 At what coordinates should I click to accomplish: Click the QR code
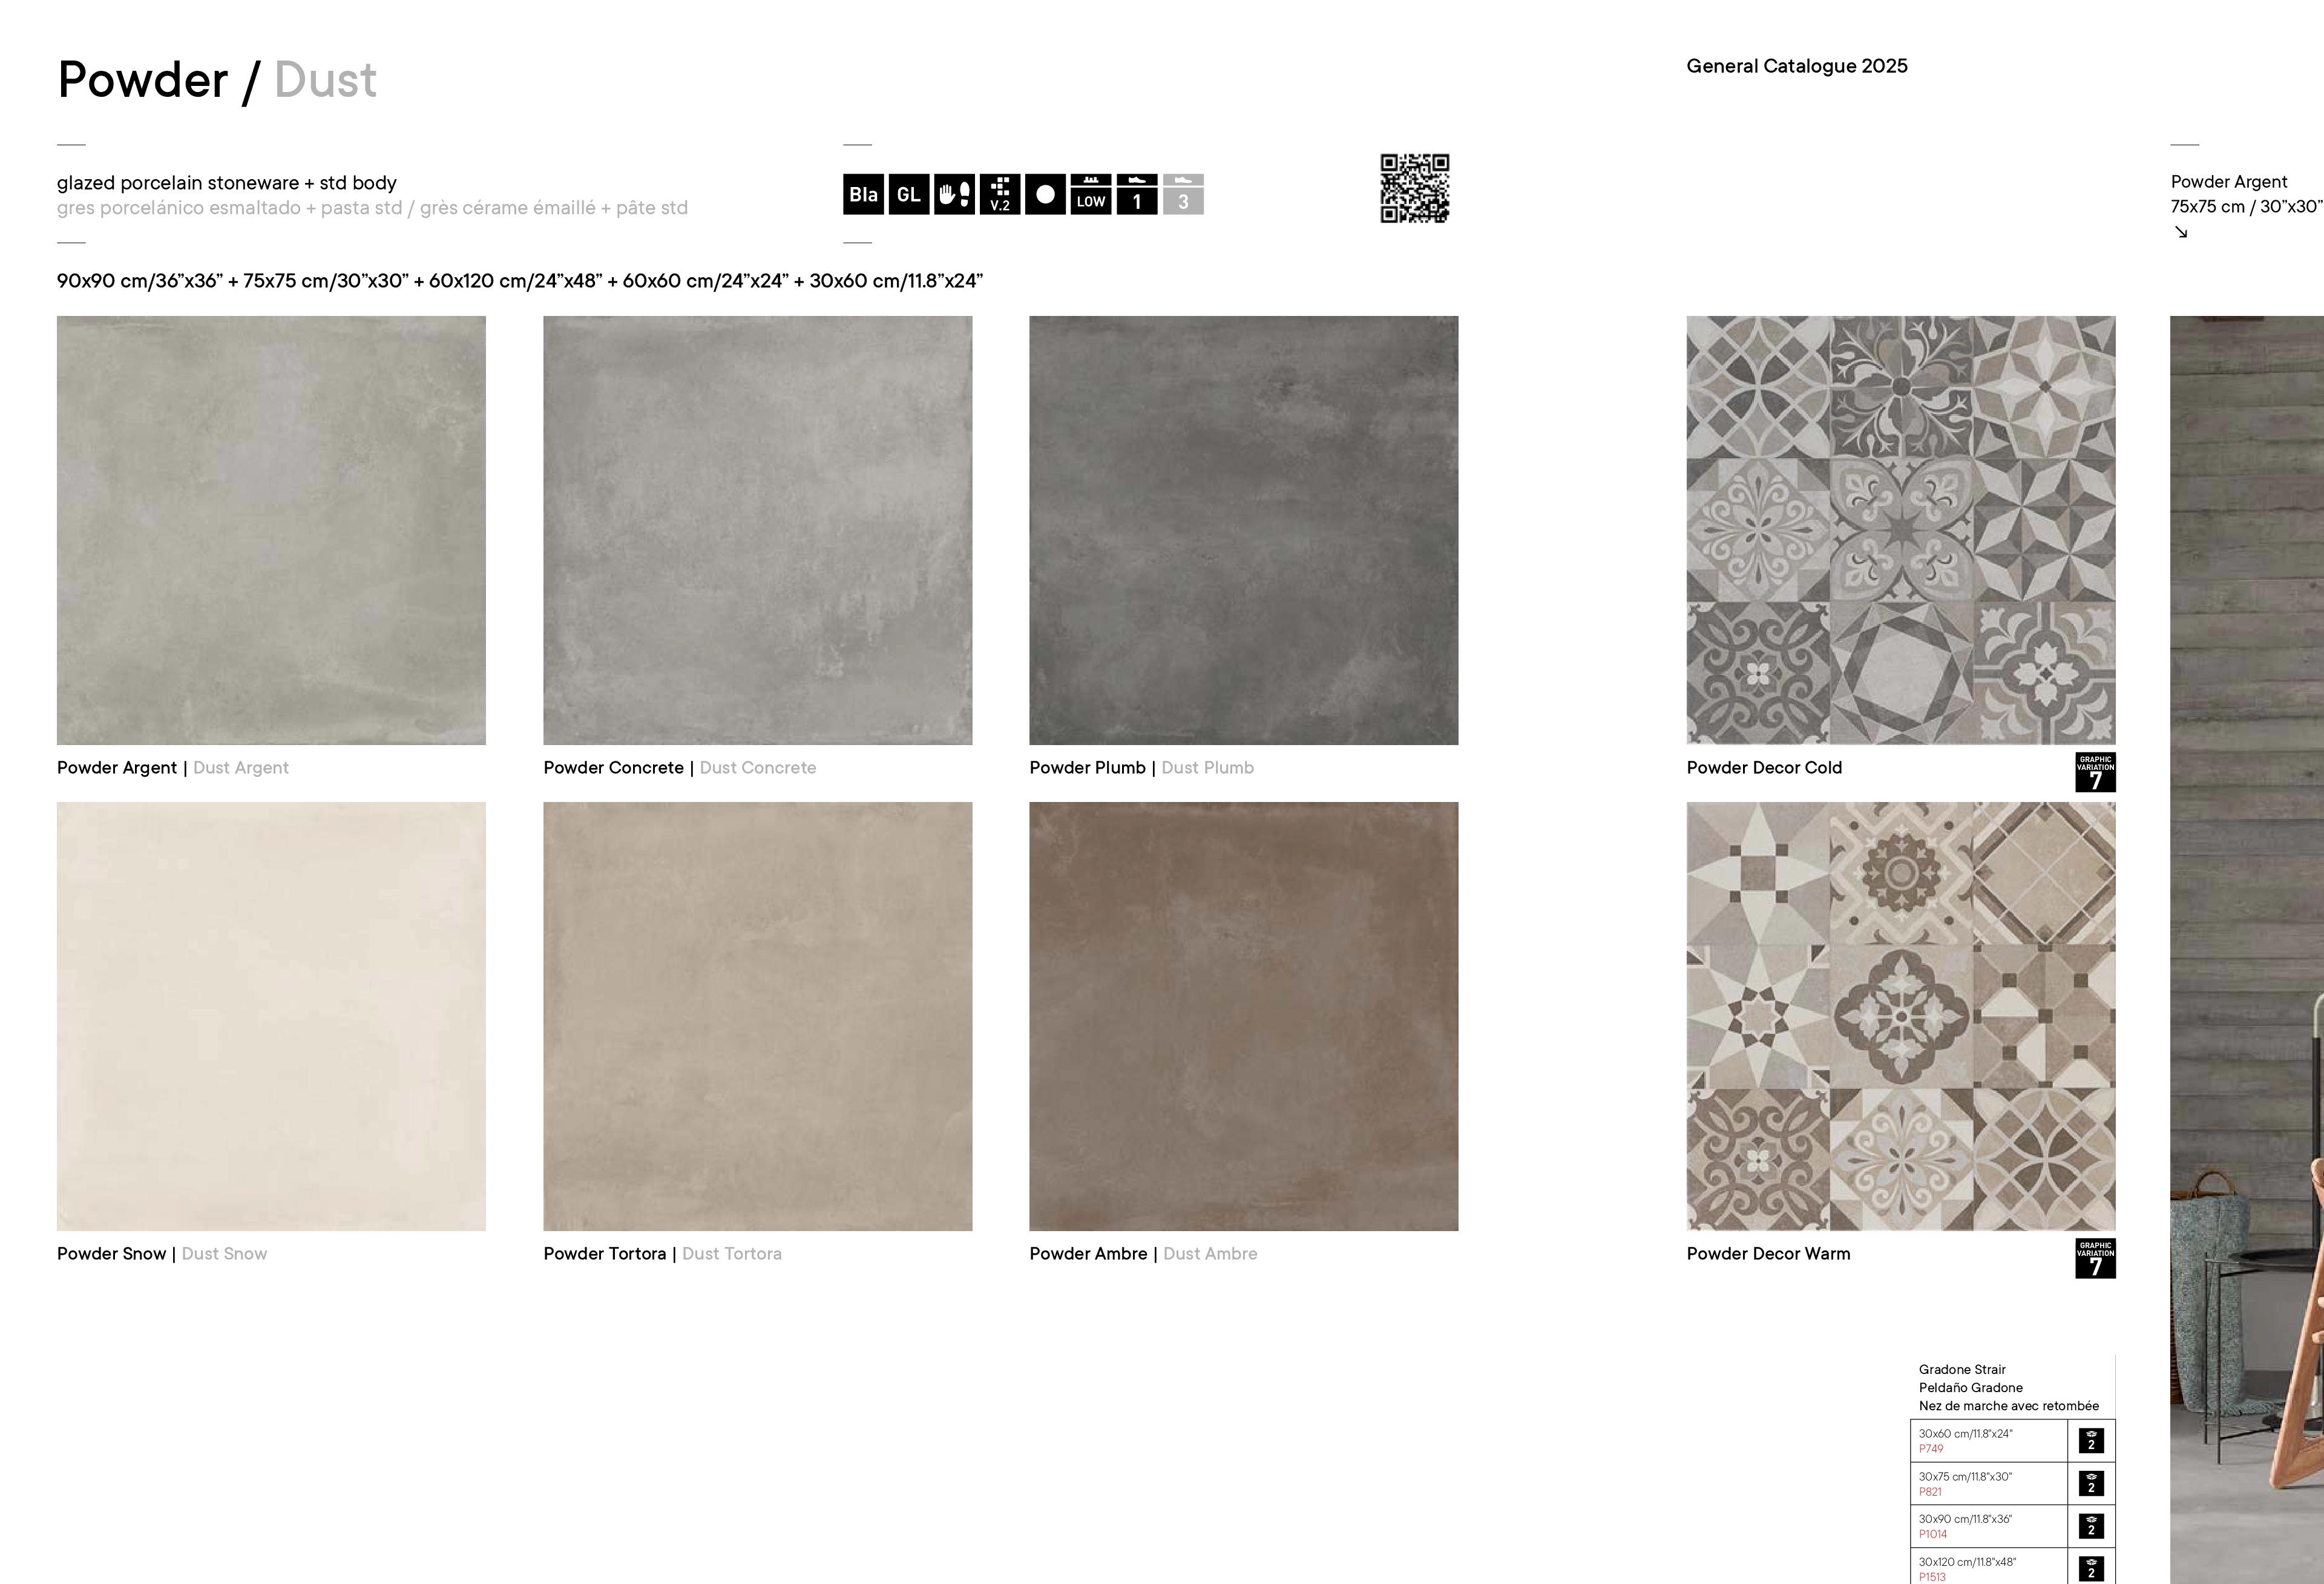[1415, 188]
